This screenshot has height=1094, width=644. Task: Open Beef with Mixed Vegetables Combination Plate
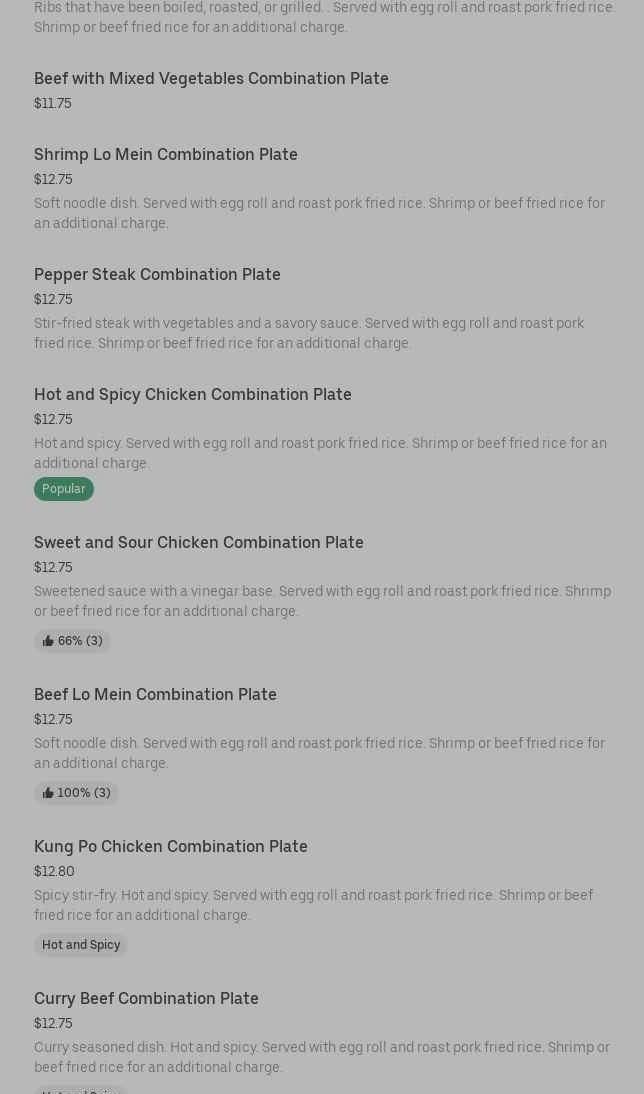(x=211, y=78)
